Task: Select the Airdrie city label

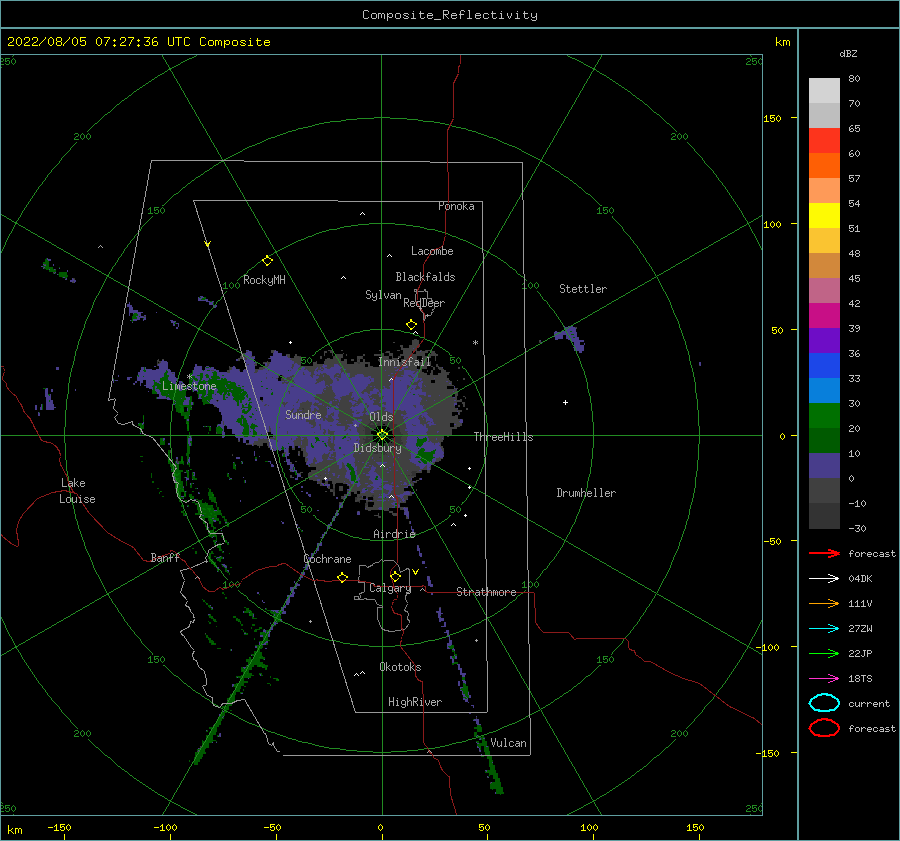Action: pos(394,534)
